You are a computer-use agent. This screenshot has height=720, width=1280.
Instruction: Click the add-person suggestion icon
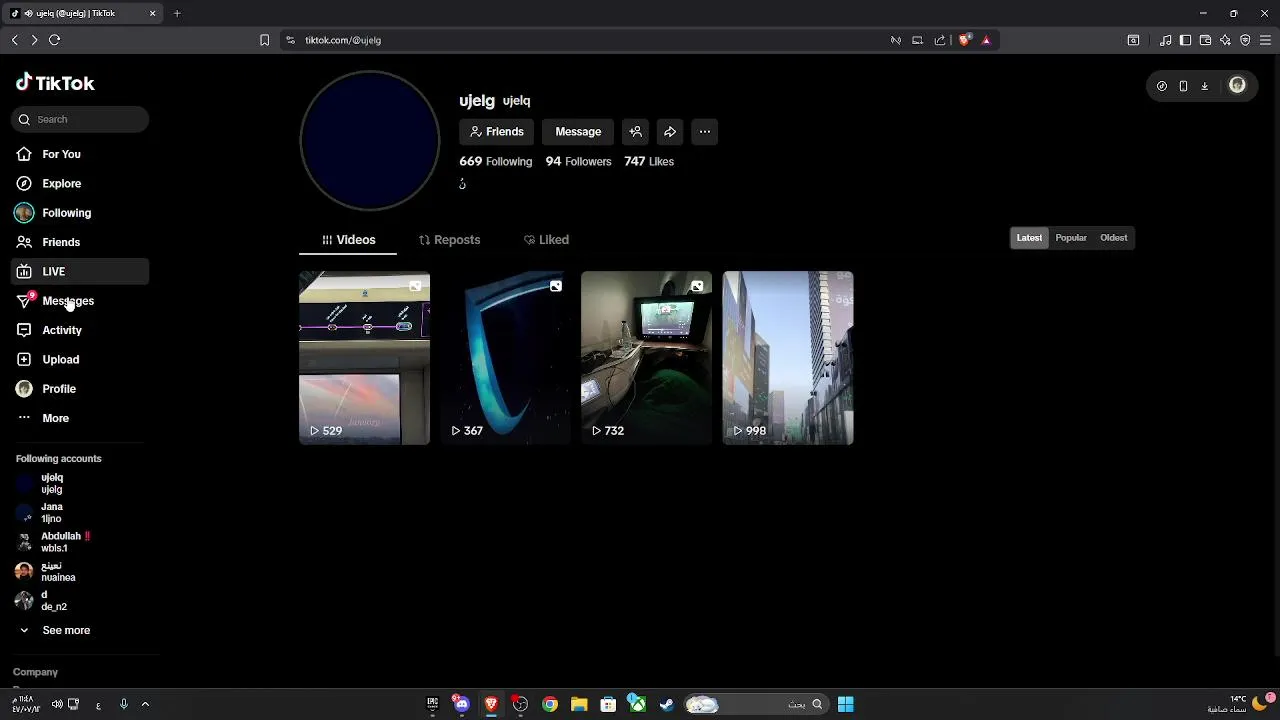pyautogui.click(x=635, y=132)
